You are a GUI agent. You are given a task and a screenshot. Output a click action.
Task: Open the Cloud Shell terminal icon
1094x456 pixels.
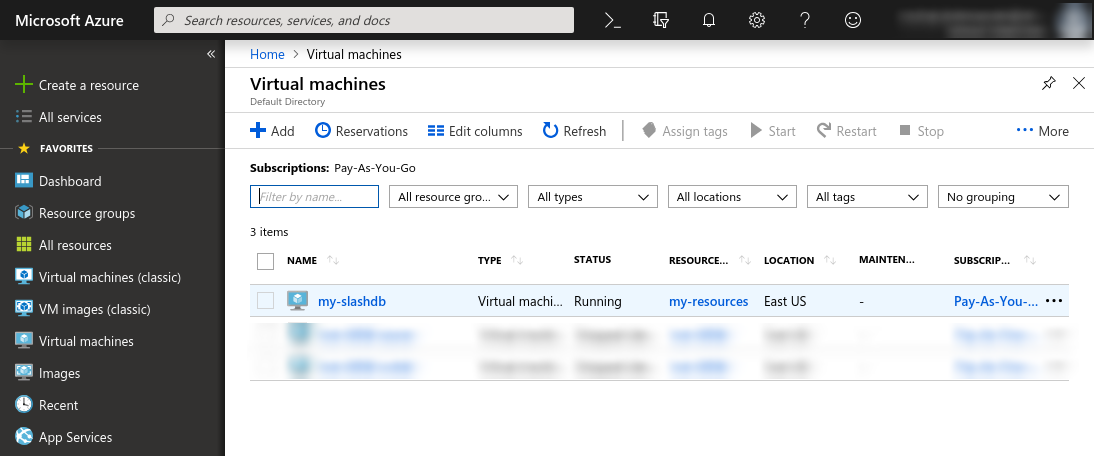(613, 20)
